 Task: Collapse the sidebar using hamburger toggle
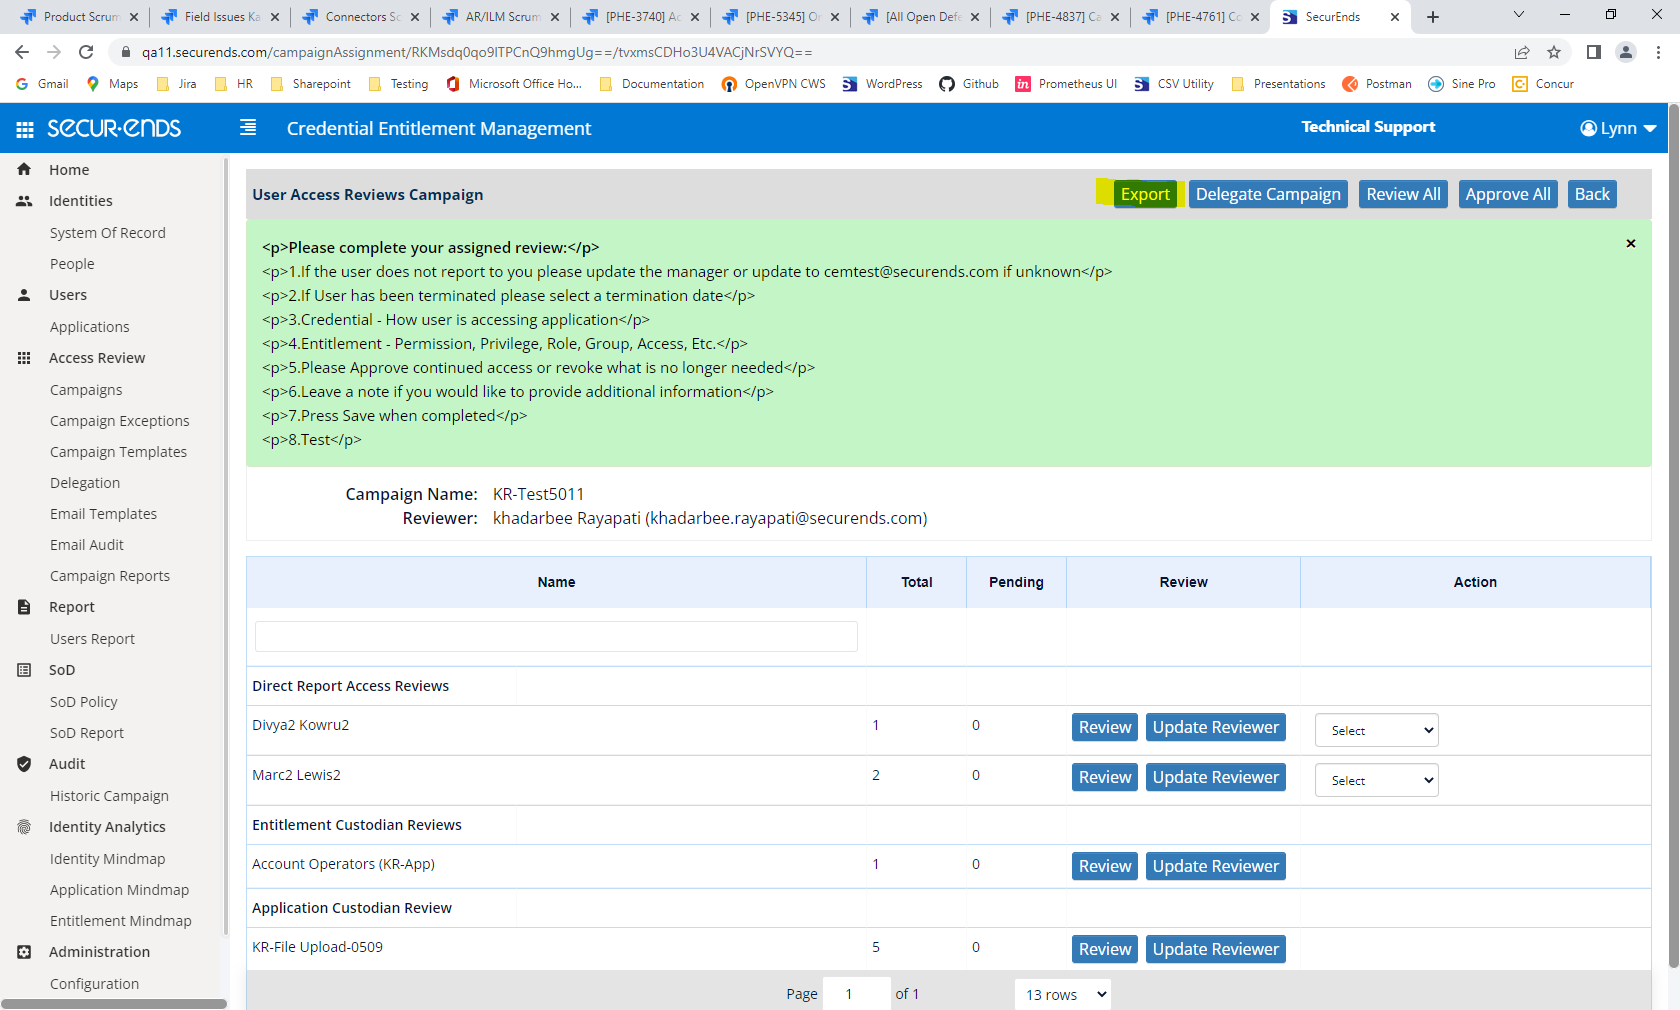click(x=246, y=128)
